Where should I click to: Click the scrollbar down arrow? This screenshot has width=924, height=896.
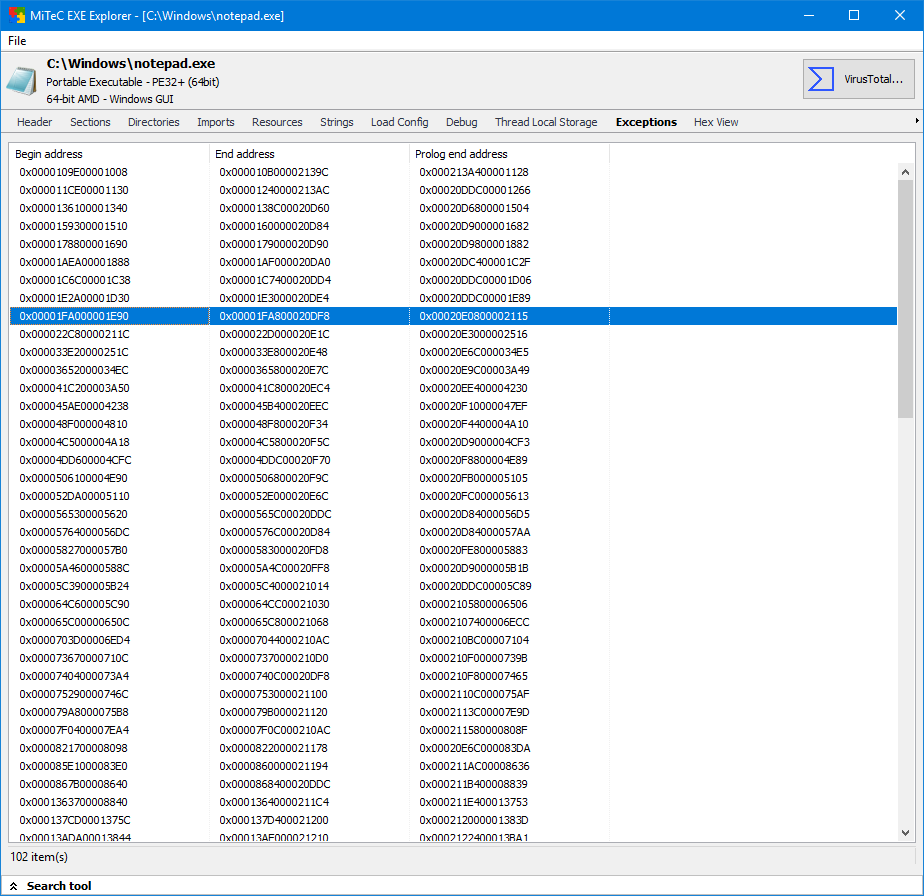coord(906,832)
